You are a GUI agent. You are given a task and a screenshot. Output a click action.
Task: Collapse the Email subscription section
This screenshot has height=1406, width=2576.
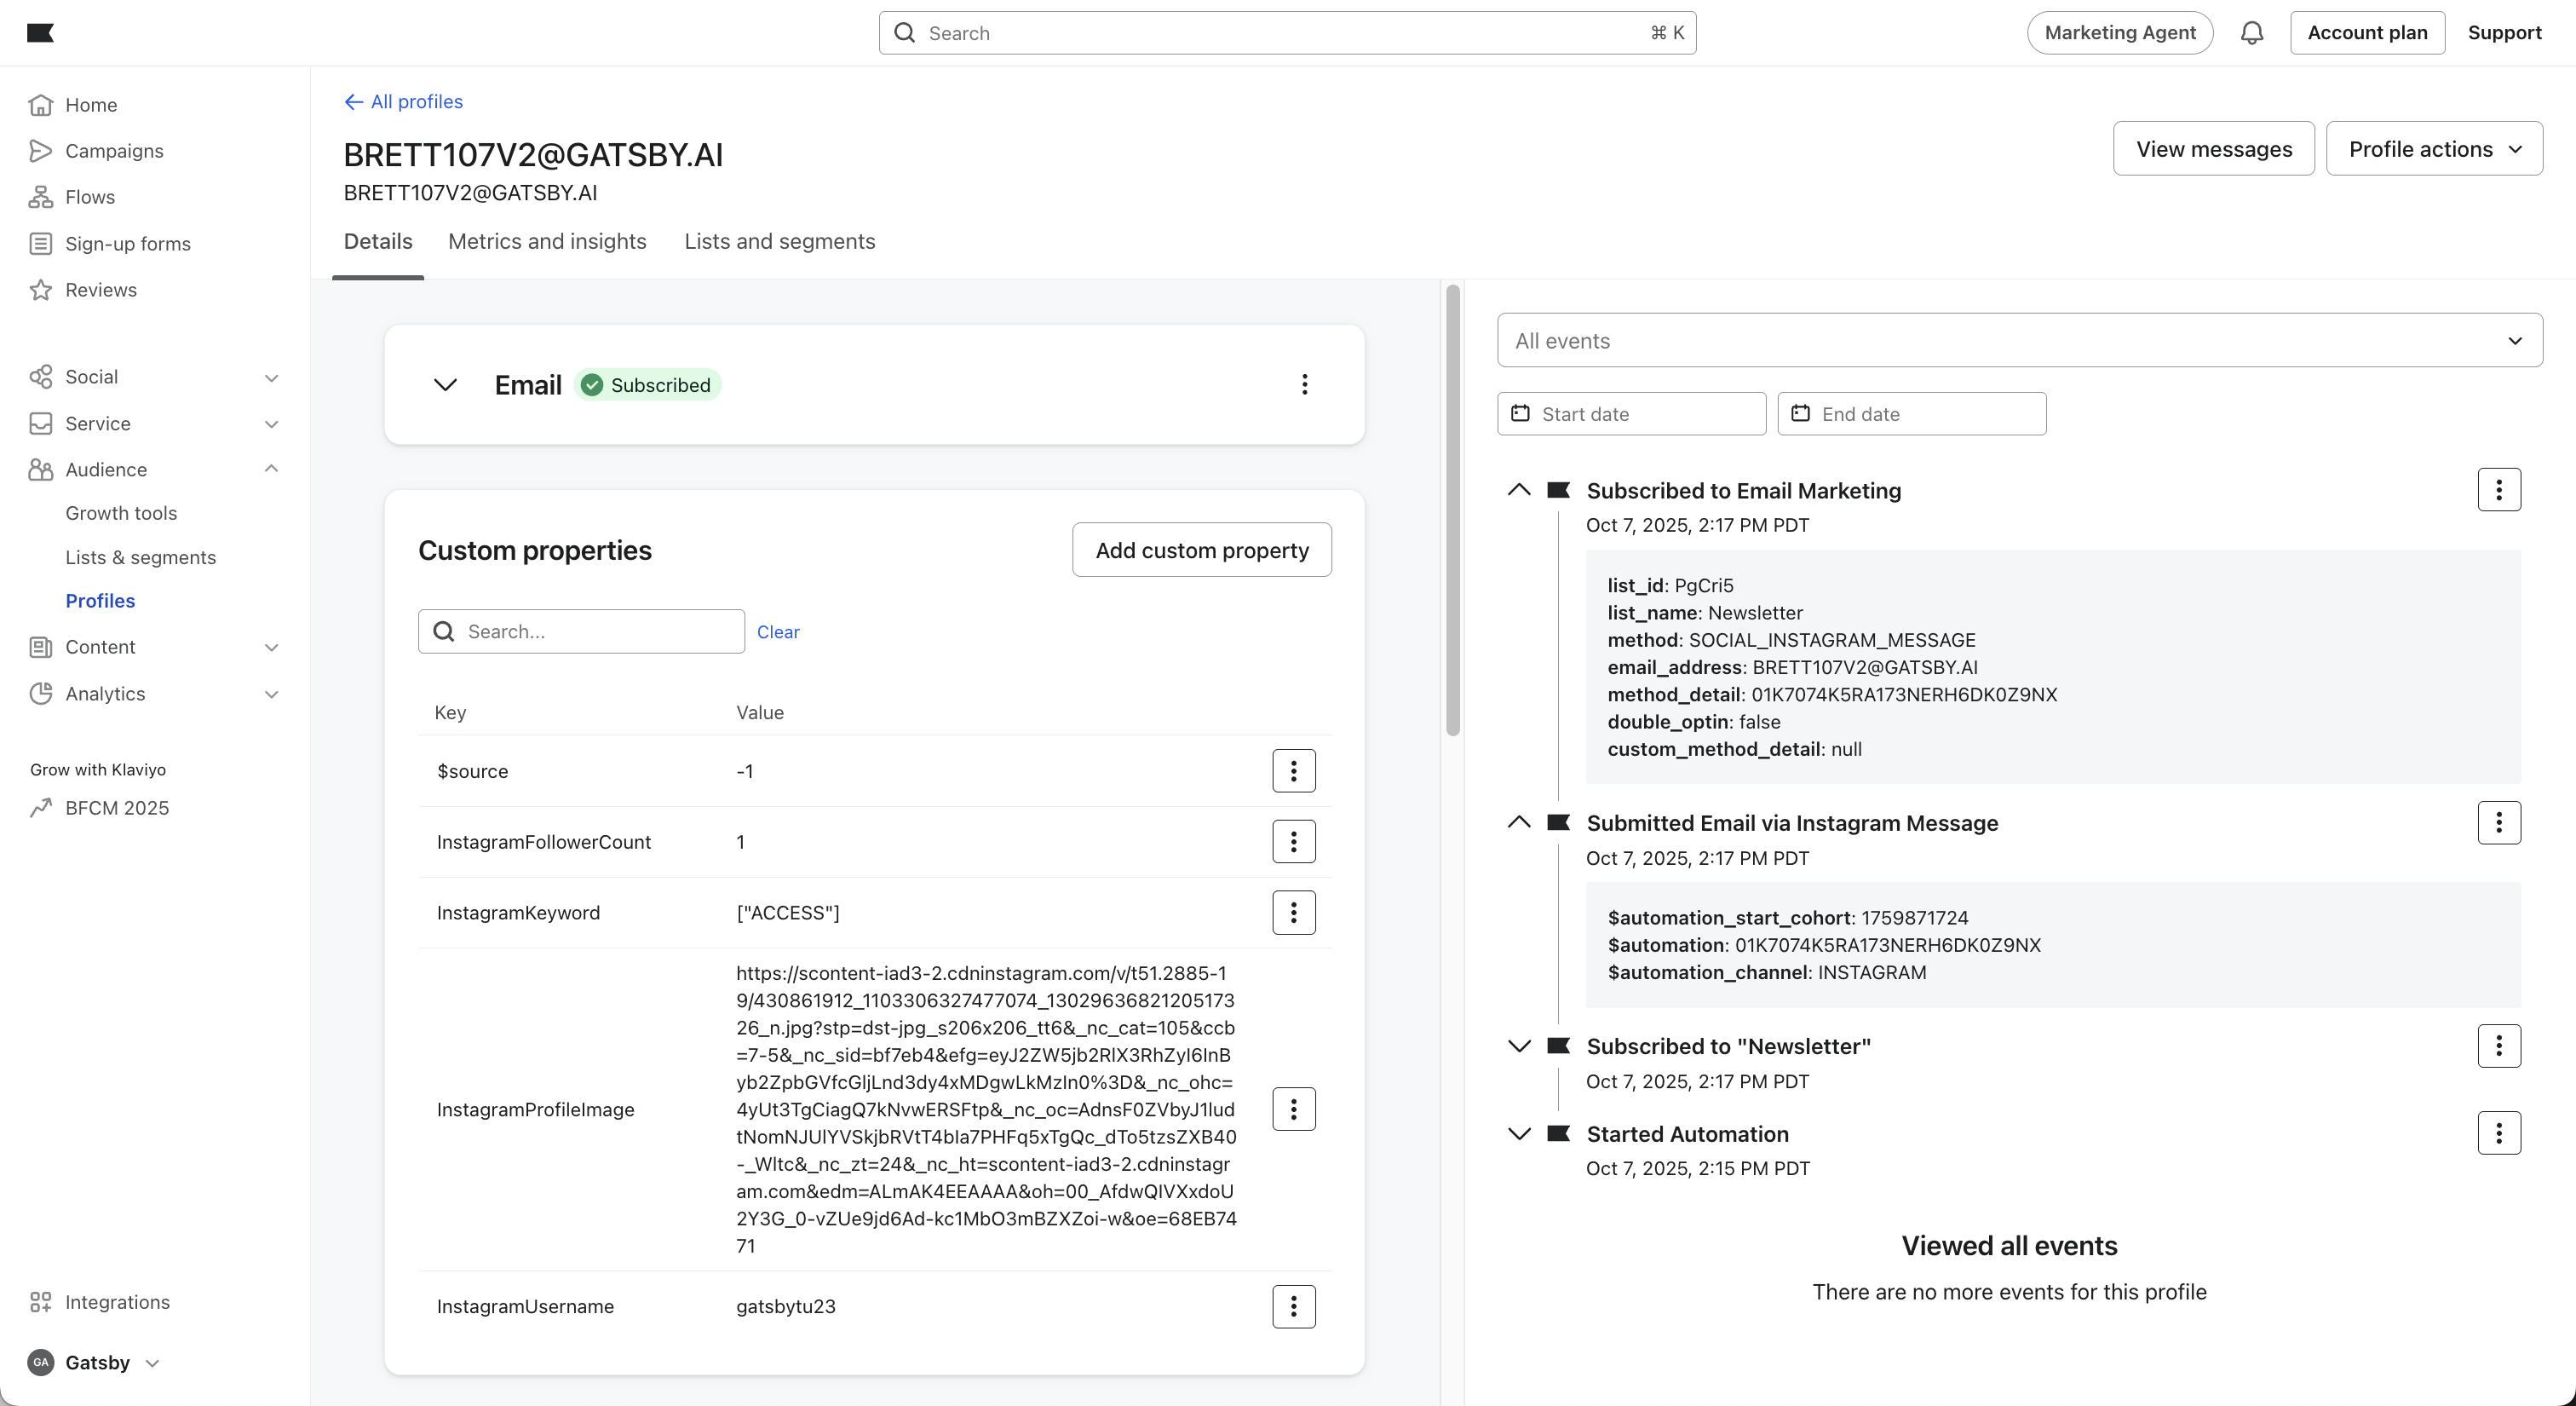[x=445, y=385]
